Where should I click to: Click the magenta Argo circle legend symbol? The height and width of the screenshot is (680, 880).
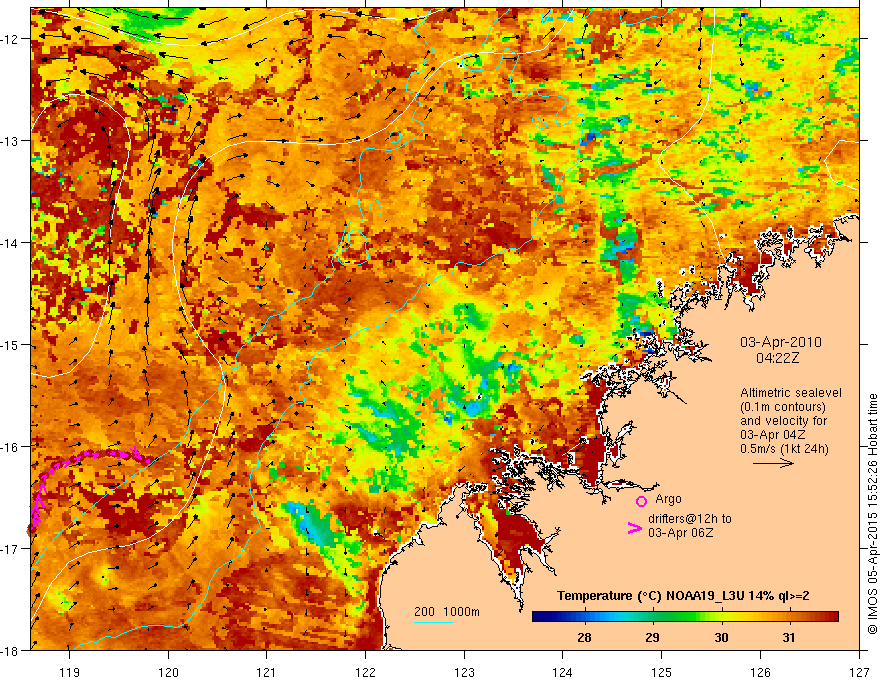pyautogui.click(x=641, y=501)
